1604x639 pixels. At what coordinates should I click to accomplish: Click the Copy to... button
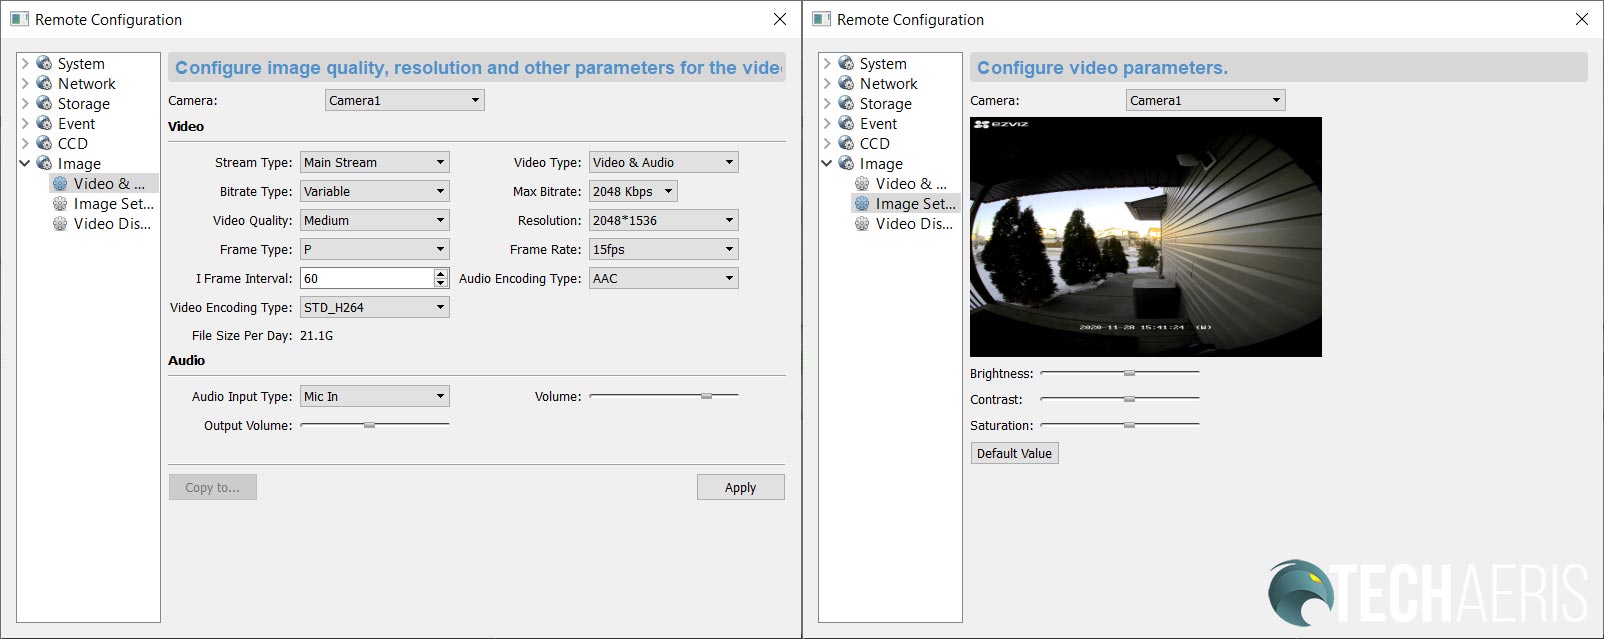212,487
